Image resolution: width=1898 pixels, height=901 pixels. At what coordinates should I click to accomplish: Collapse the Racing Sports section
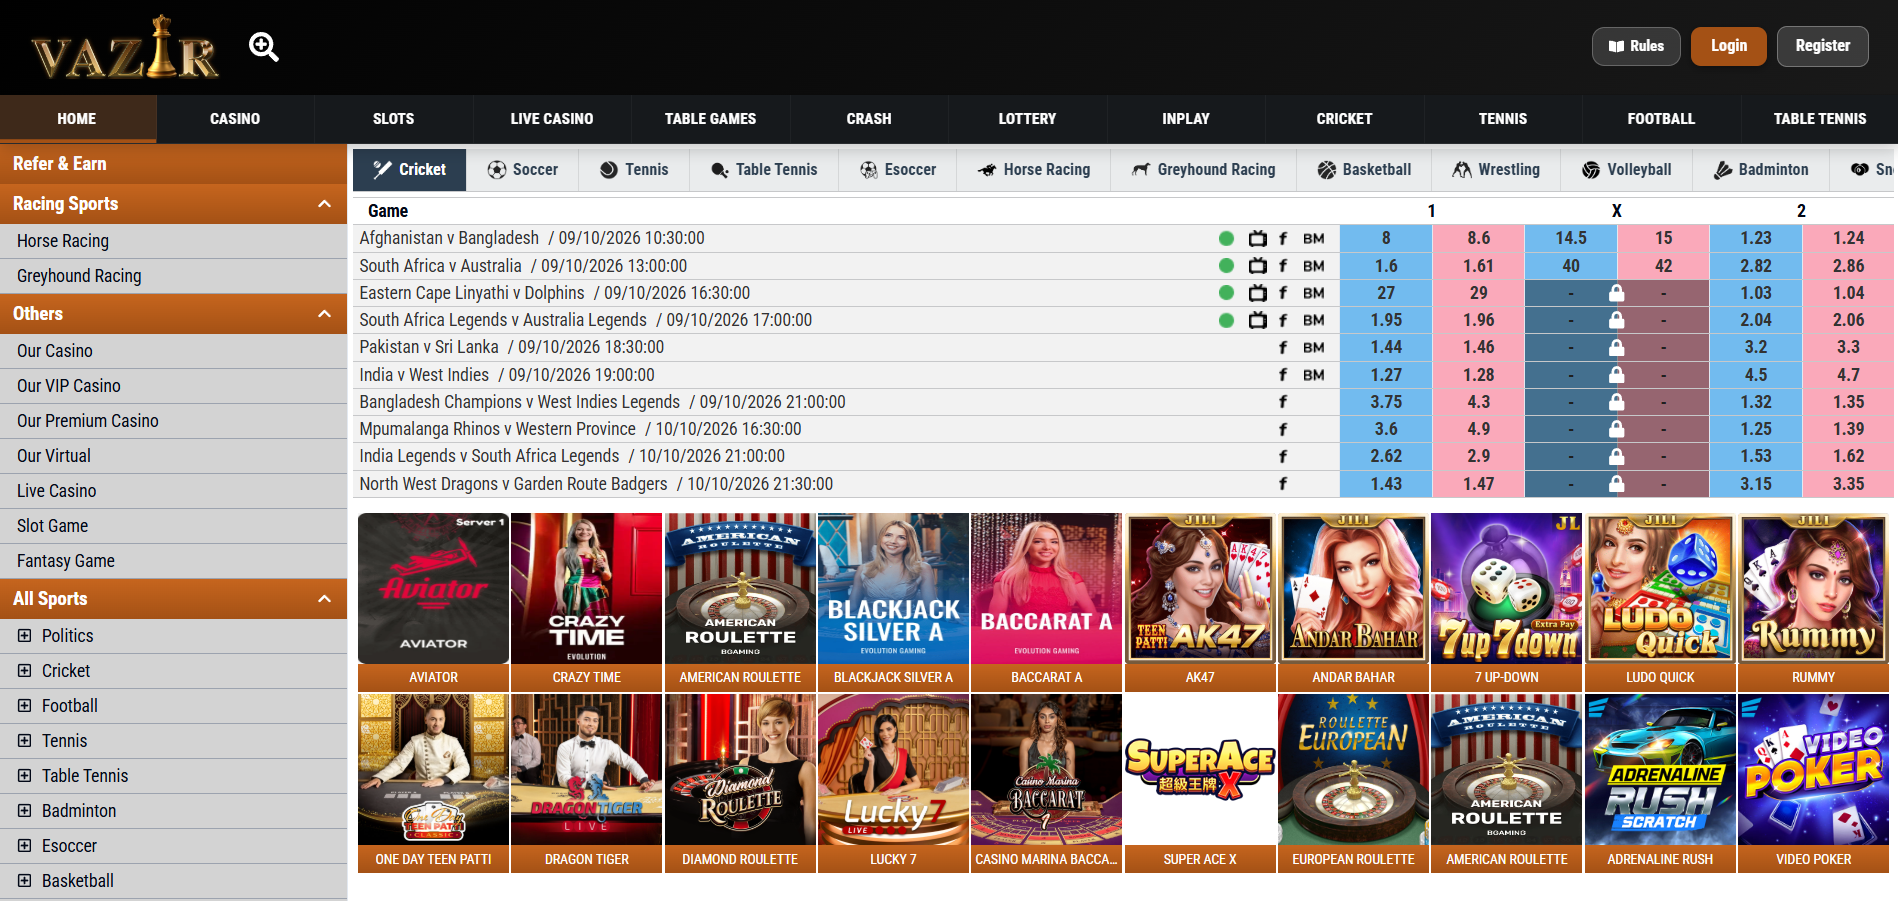(x=324, y=204)
